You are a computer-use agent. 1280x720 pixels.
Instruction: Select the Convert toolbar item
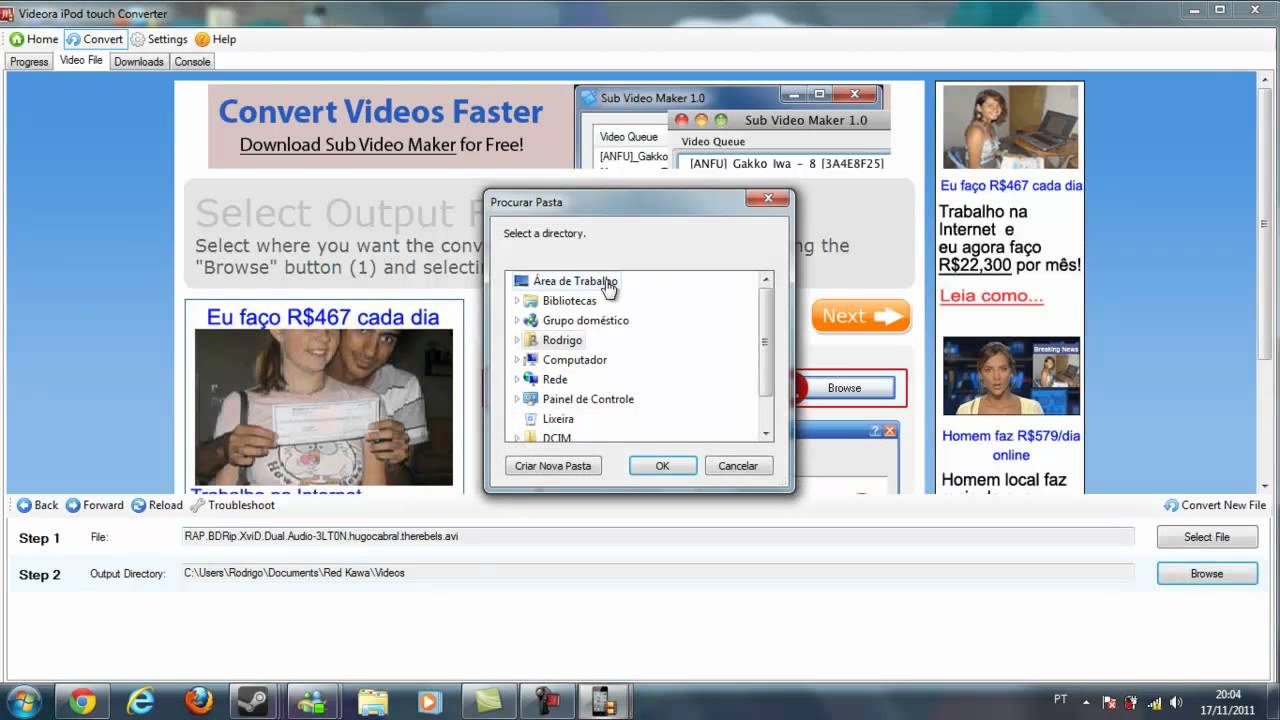coord(94,39)
